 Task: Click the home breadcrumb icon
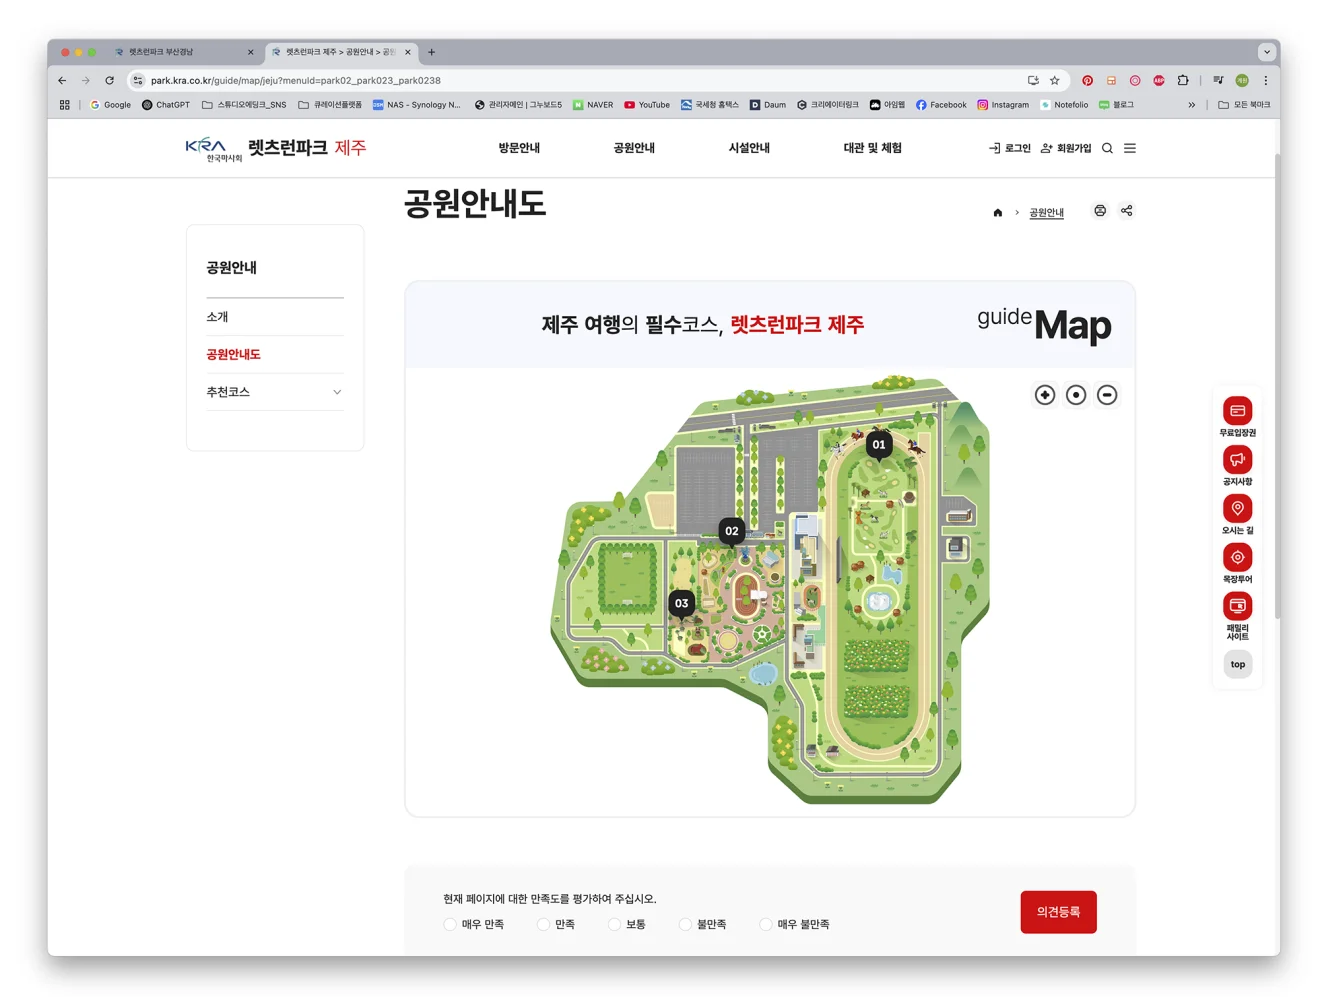point(997,212)
